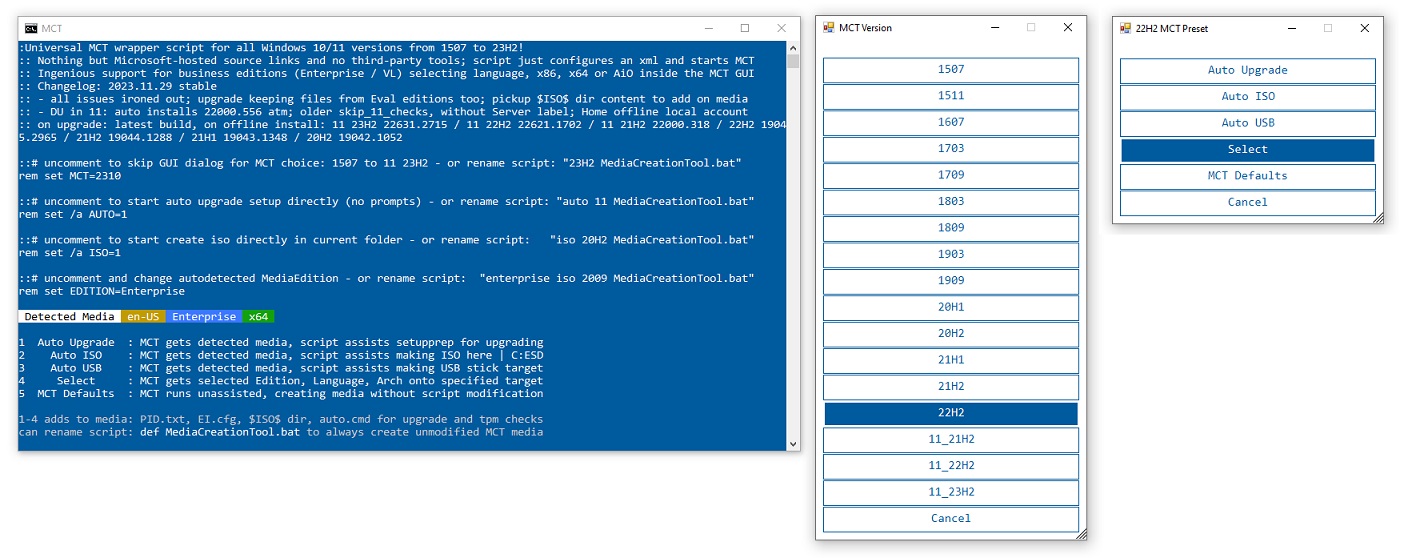Screen dimensions: 1408x558
Task: Pick version 1703 from the list
Action: tap(951, 149)
